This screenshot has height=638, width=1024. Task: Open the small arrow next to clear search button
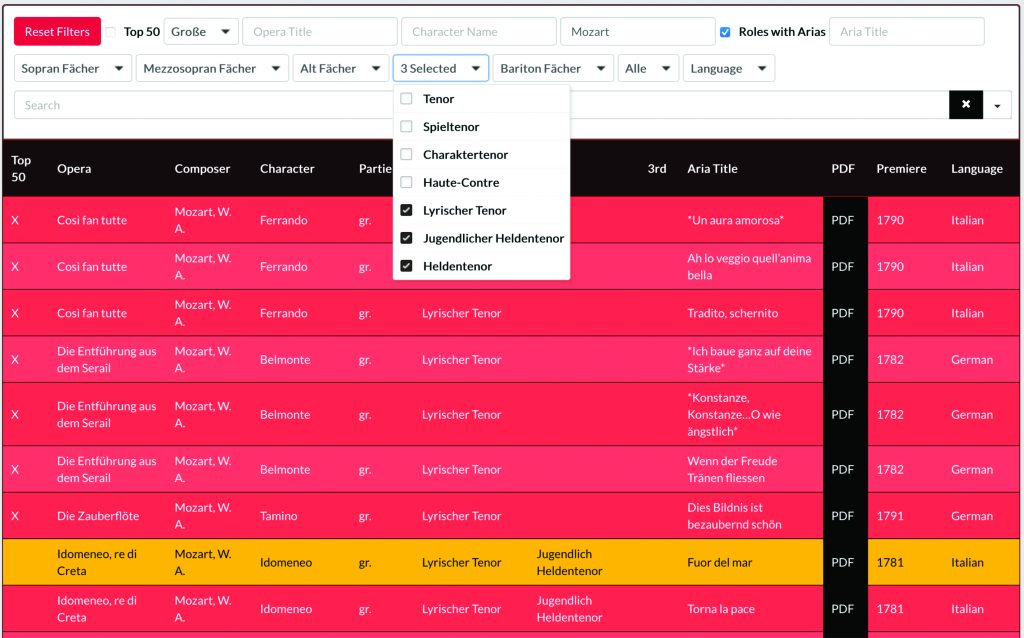[x=996, y=104]
